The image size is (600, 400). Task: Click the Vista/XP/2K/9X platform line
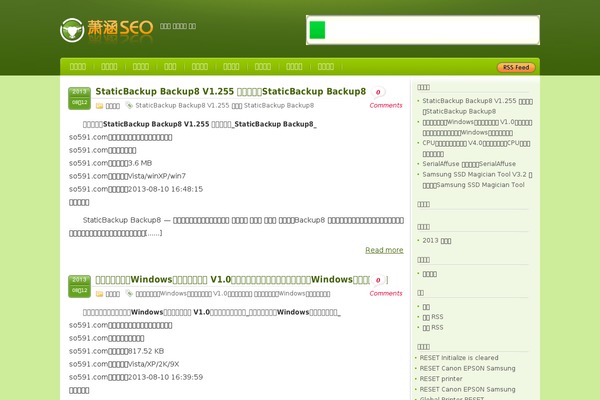(124, 364)
